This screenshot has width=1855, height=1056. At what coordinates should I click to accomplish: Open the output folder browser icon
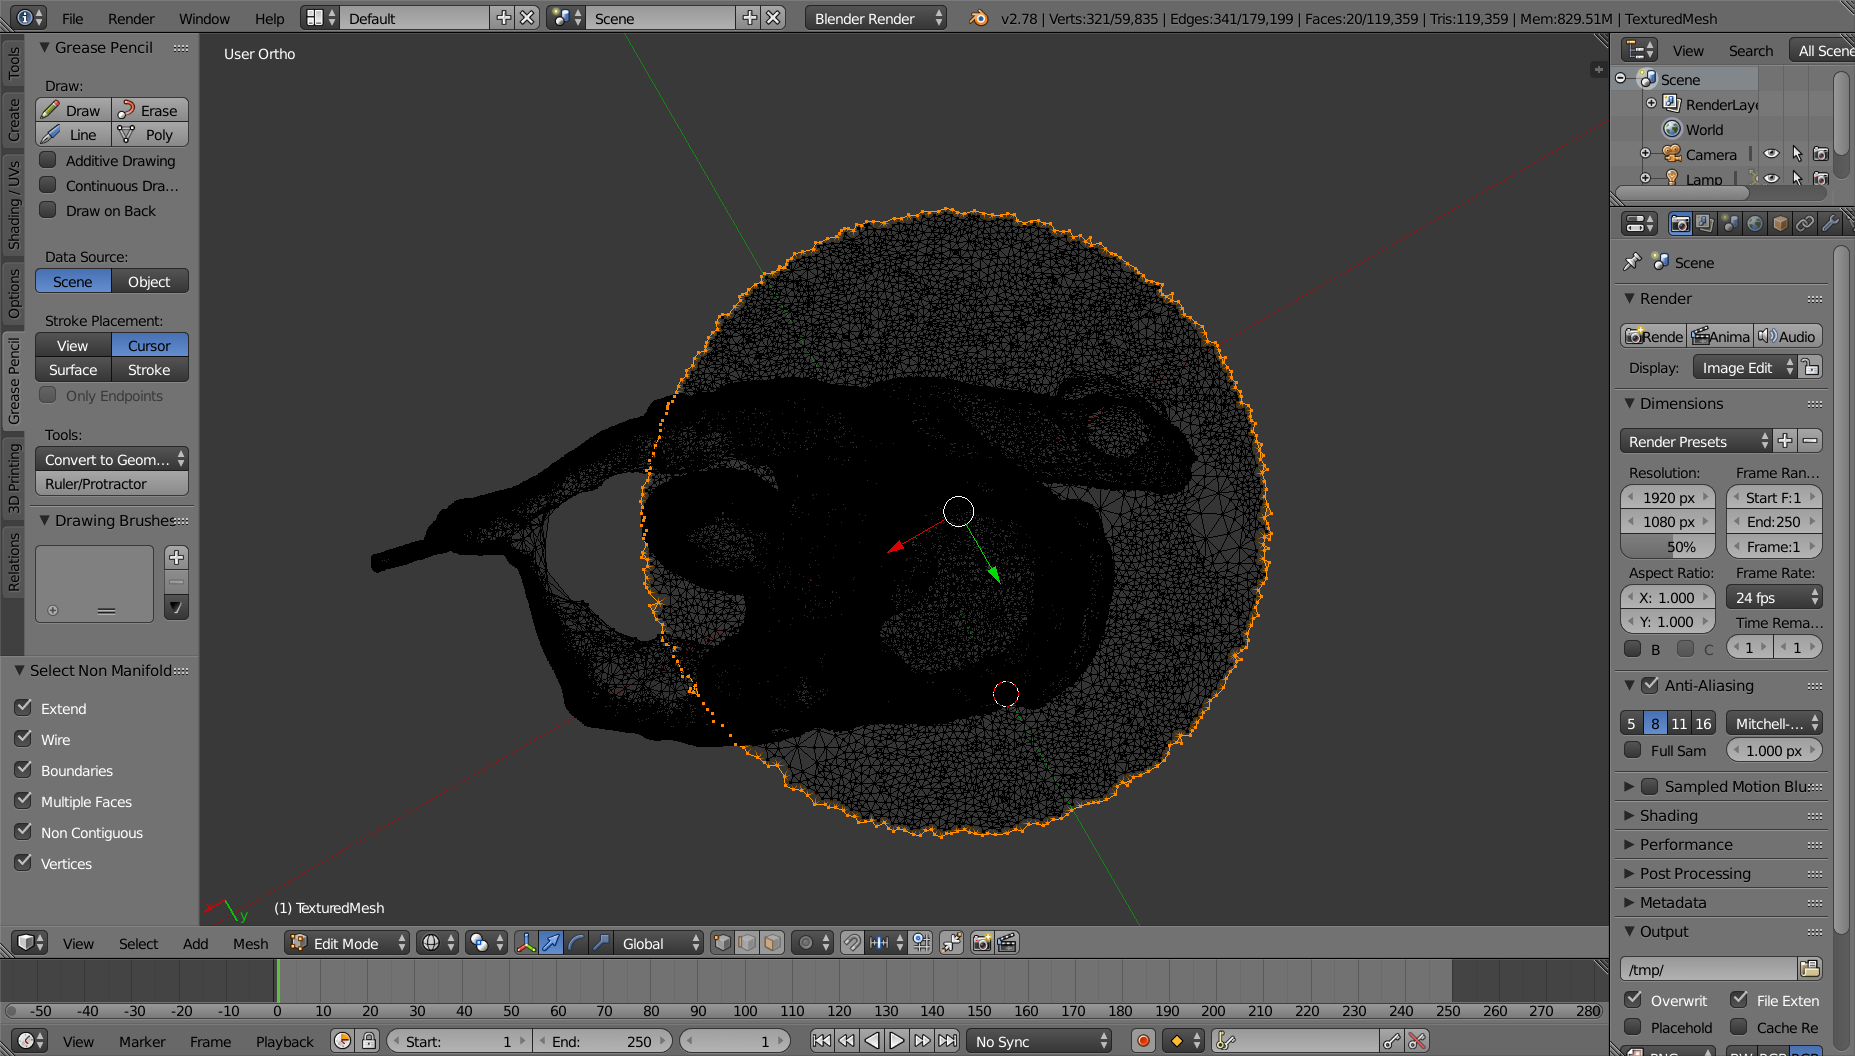pyautogui.click(x=1809, y=968)
